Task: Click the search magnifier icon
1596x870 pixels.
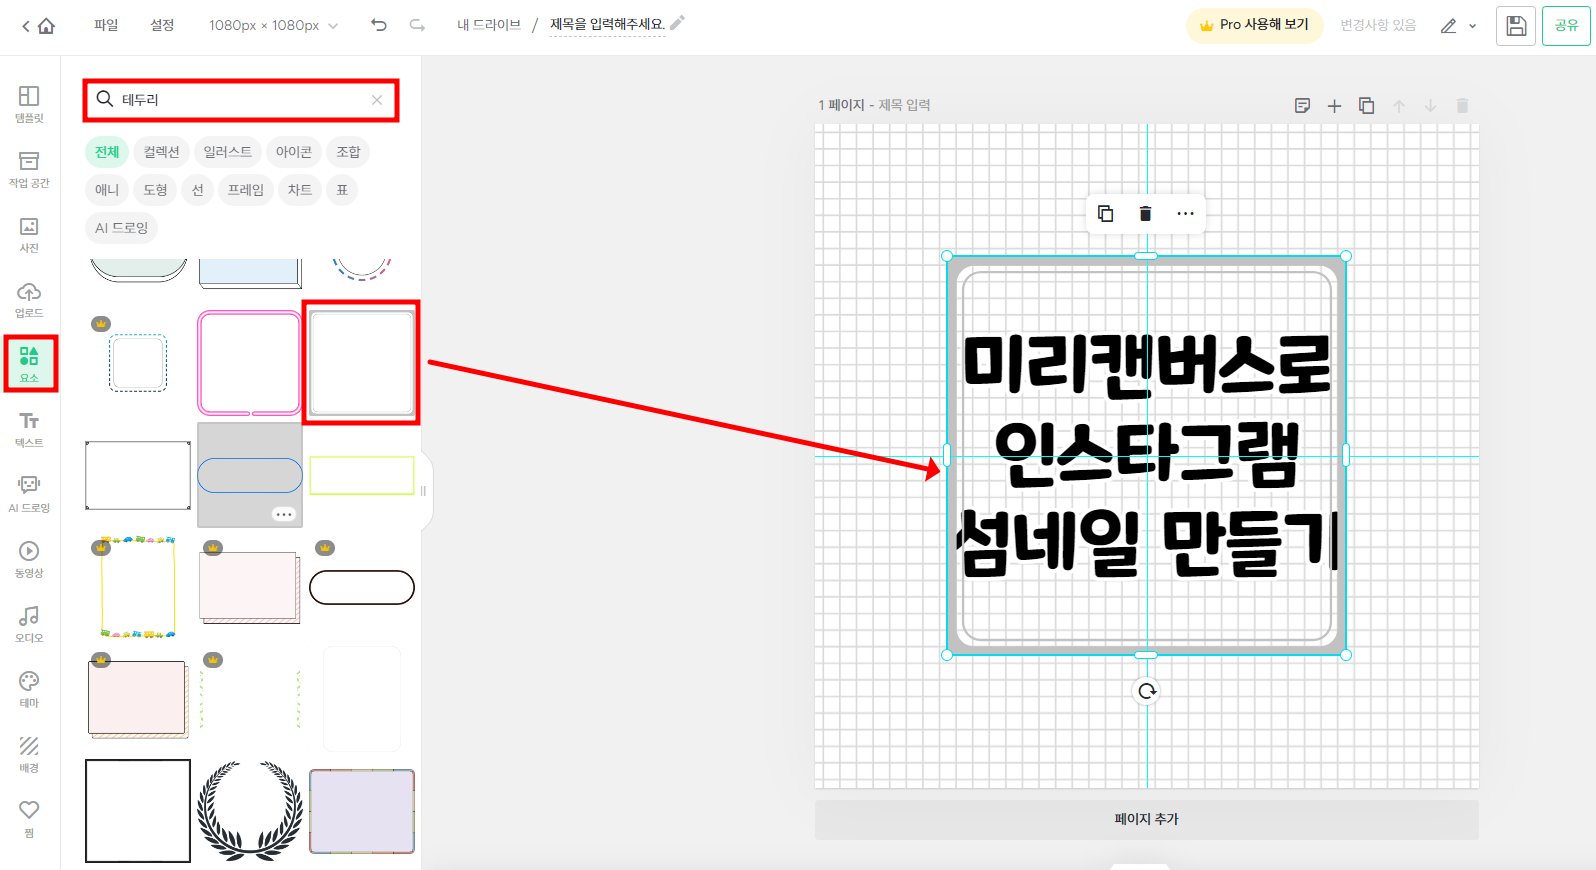Action: (104, 99)
